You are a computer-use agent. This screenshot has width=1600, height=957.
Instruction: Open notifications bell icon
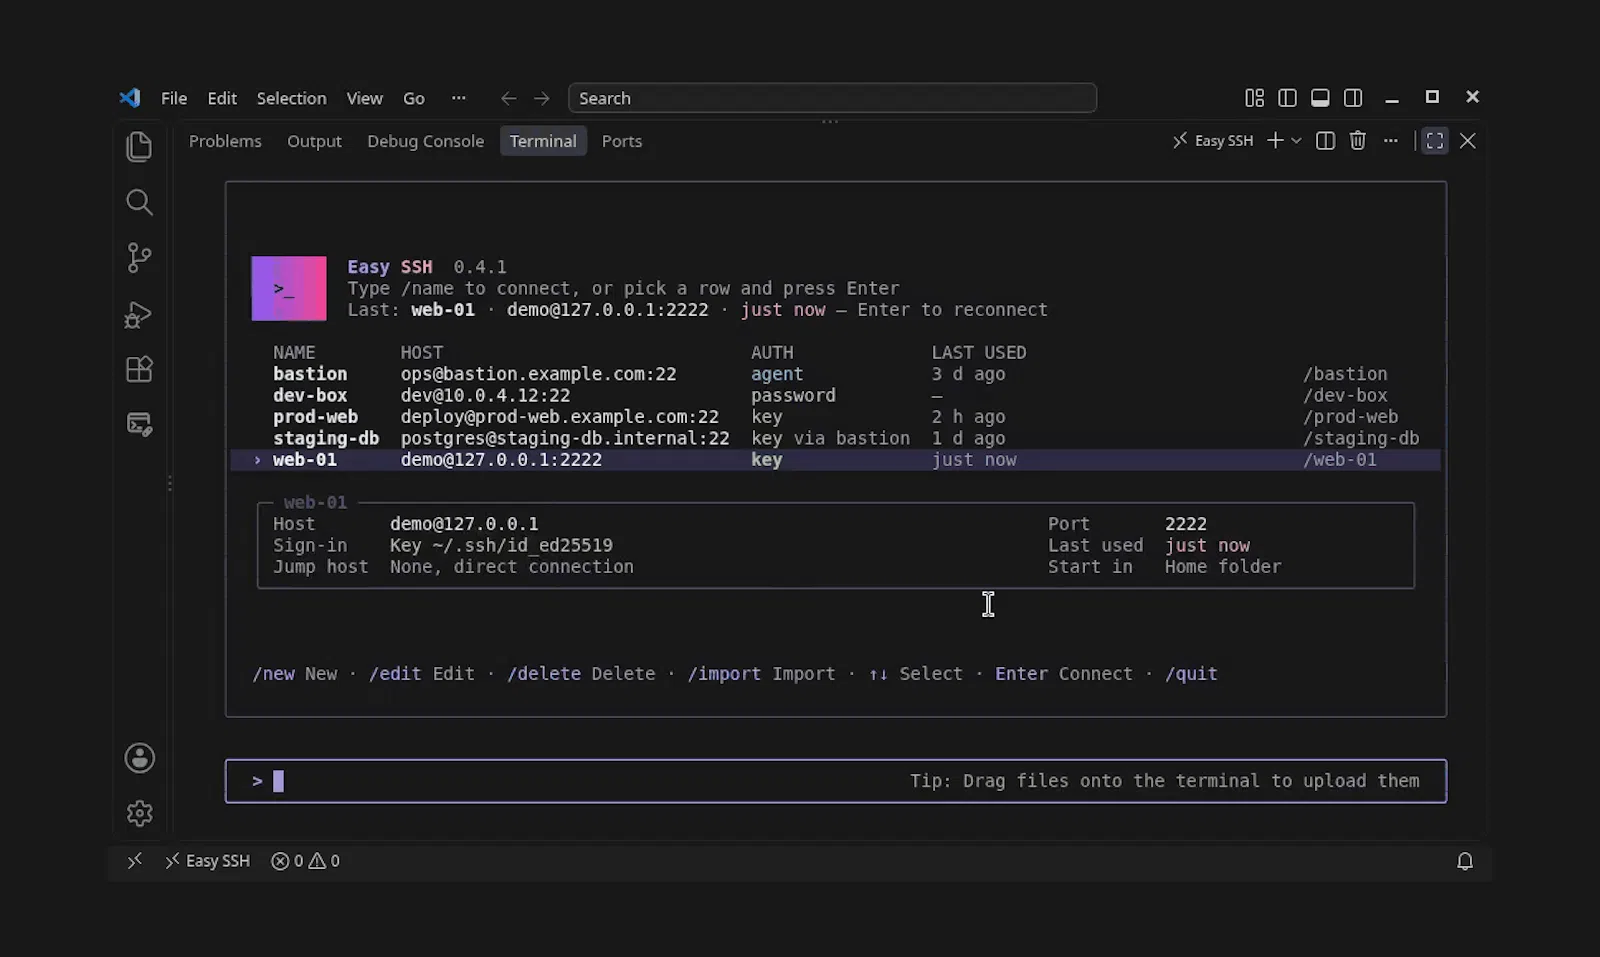click(1465, 861)
